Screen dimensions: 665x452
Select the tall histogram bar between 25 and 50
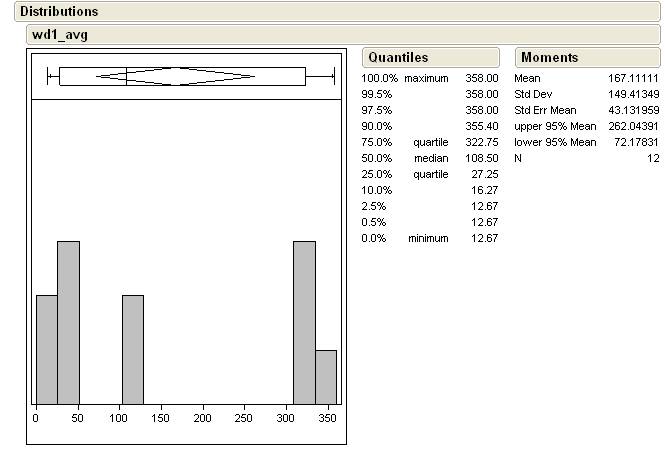[x=68, y=321]
